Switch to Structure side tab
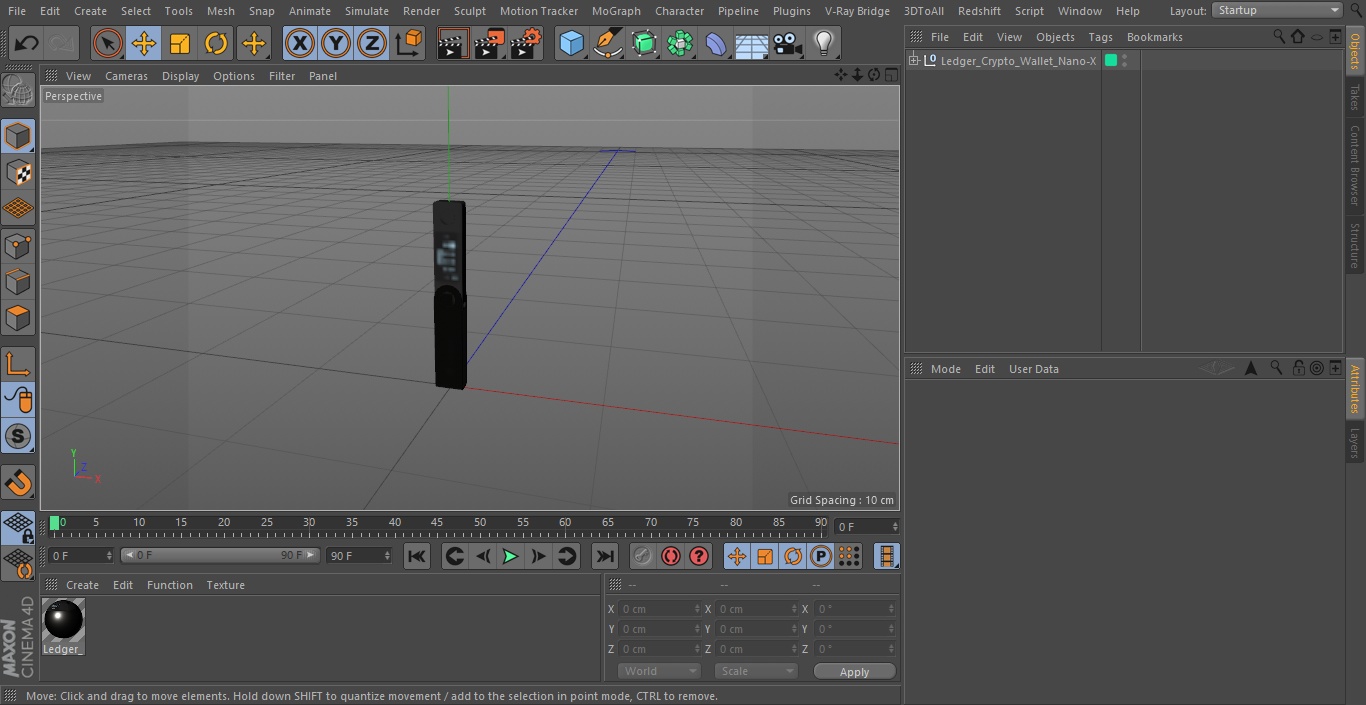Image resolution: width=1366 pixels, height=705 pixels. (x=1355, y=246)
